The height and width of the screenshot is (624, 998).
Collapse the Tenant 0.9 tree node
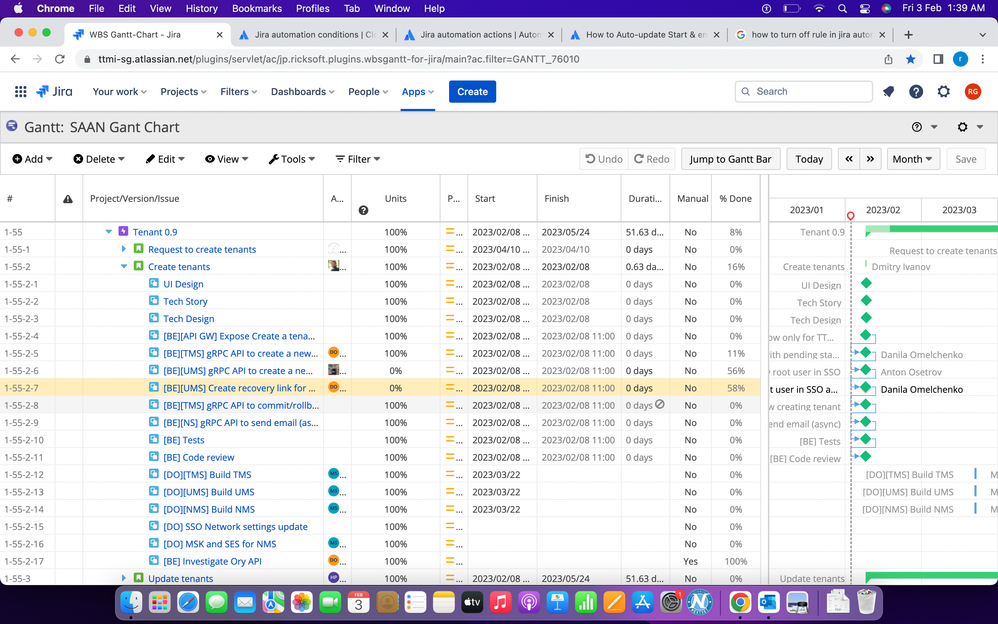(108, 231)
